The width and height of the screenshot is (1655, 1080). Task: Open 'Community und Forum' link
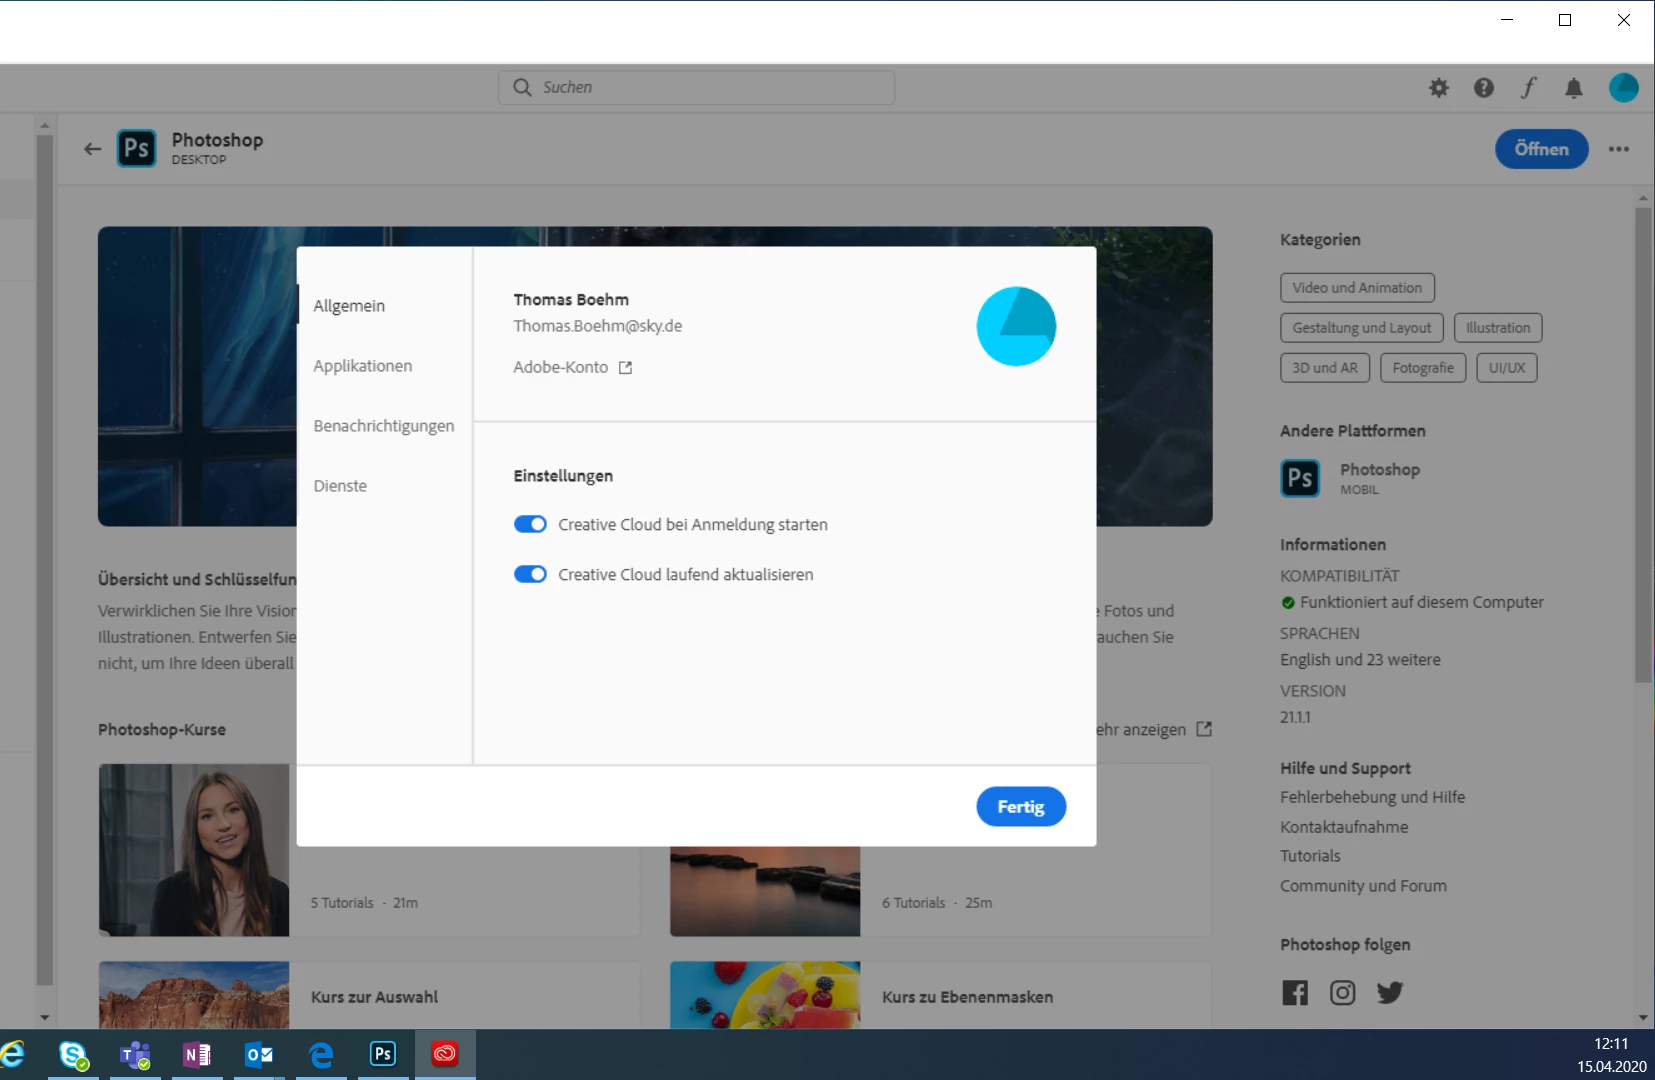[x=1363, y=886]
